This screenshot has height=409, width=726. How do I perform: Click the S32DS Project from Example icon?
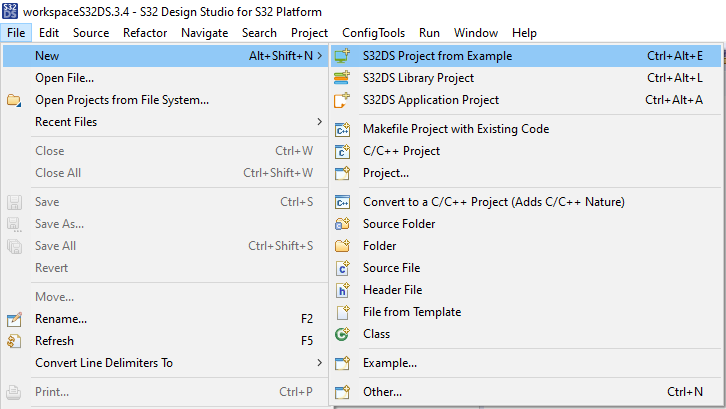[342, 56]
